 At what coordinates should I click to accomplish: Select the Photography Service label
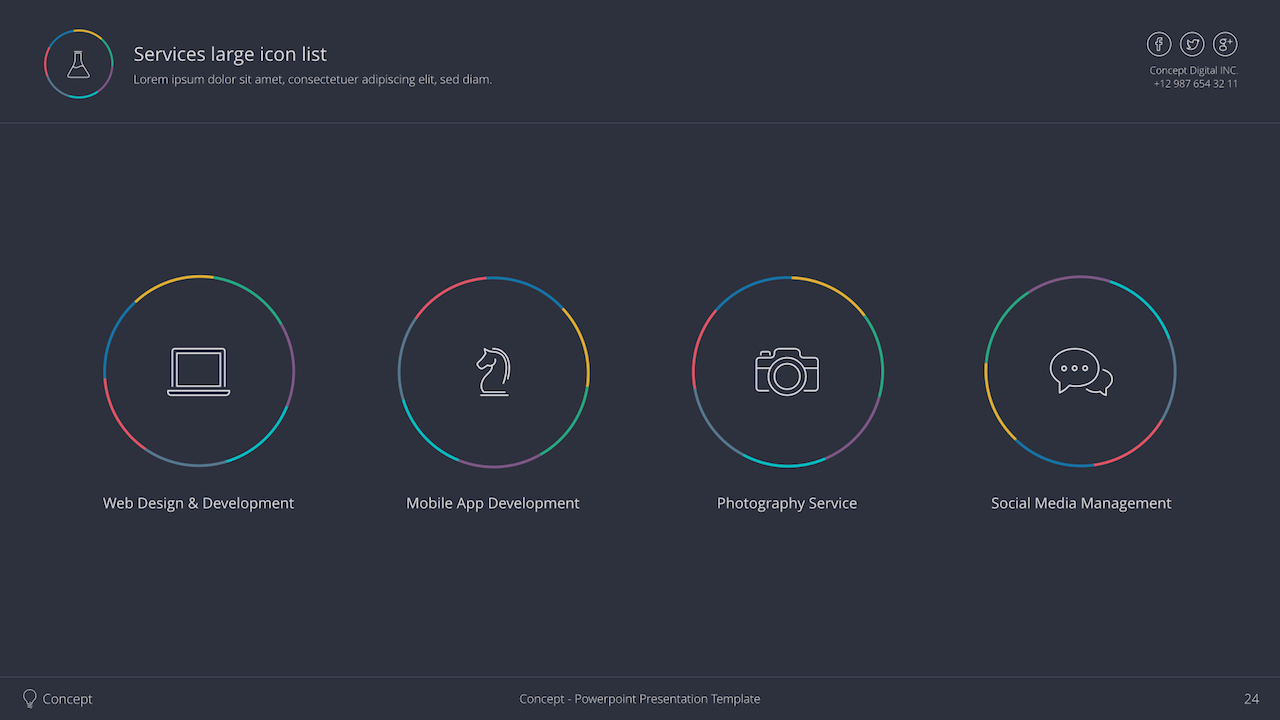pos(786,503)
